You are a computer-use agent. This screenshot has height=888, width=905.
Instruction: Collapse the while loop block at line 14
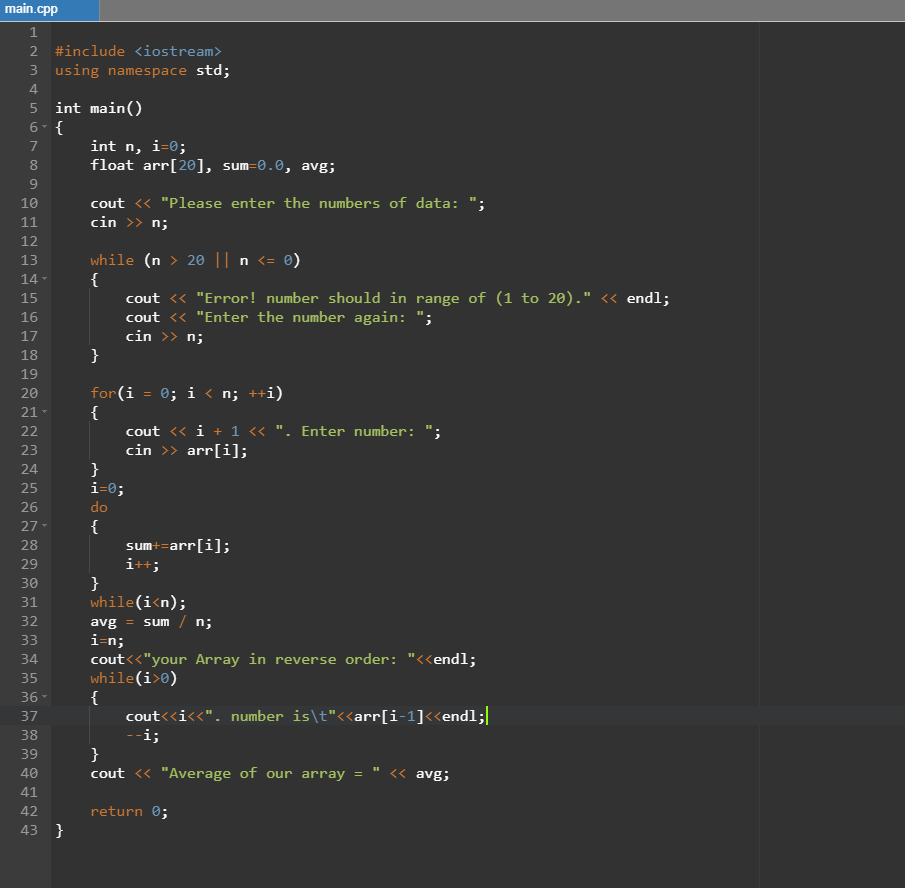tap(46, 279)
